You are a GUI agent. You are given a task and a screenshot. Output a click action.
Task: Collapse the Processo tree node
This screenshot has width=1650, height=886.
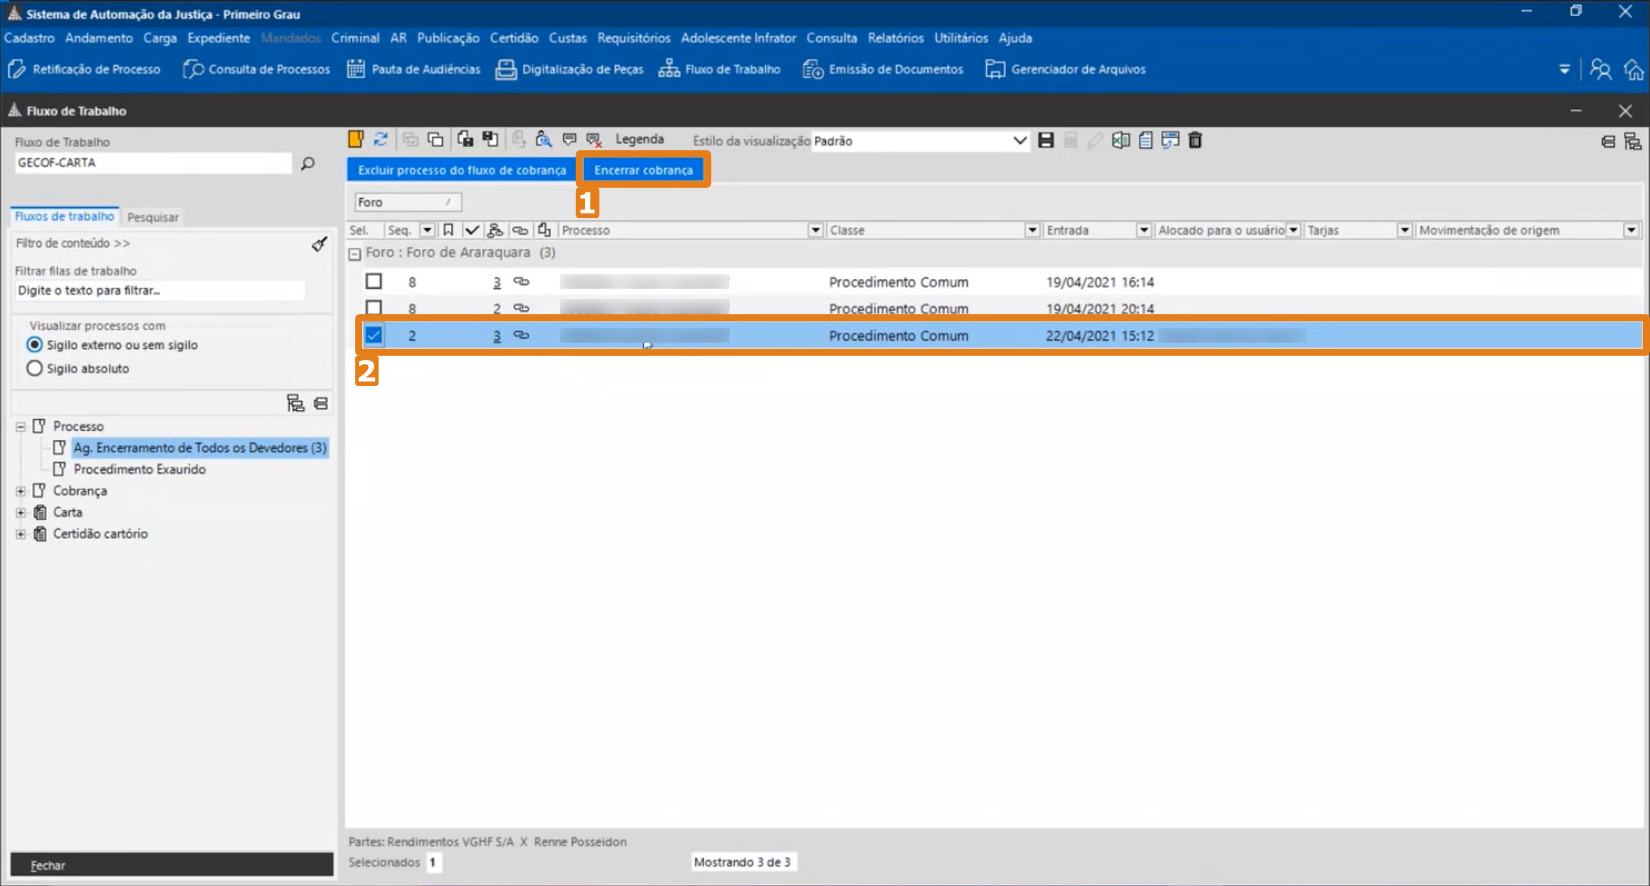[x=20, y=426]
